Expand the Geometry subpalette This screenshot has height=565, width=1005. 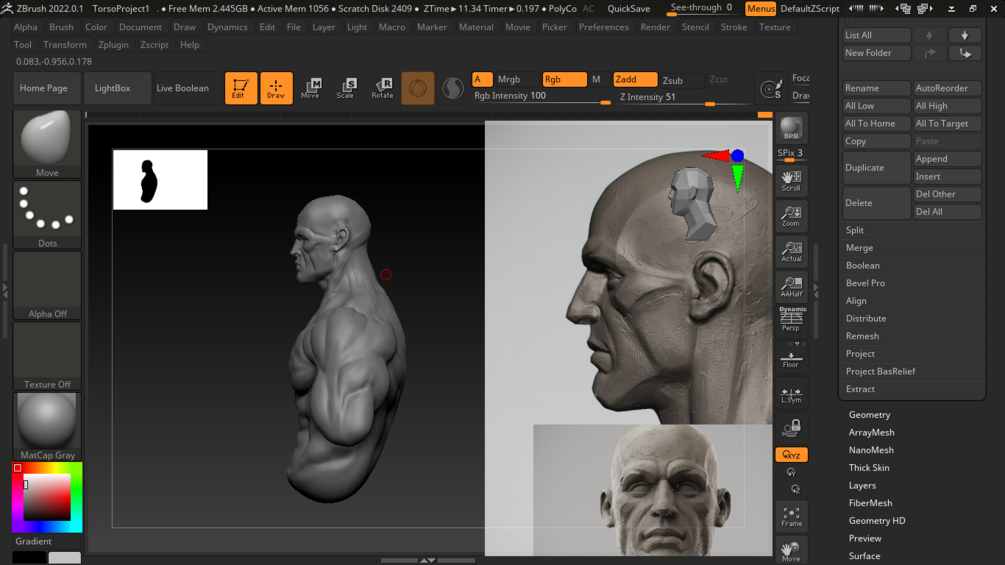click(869, 414)
